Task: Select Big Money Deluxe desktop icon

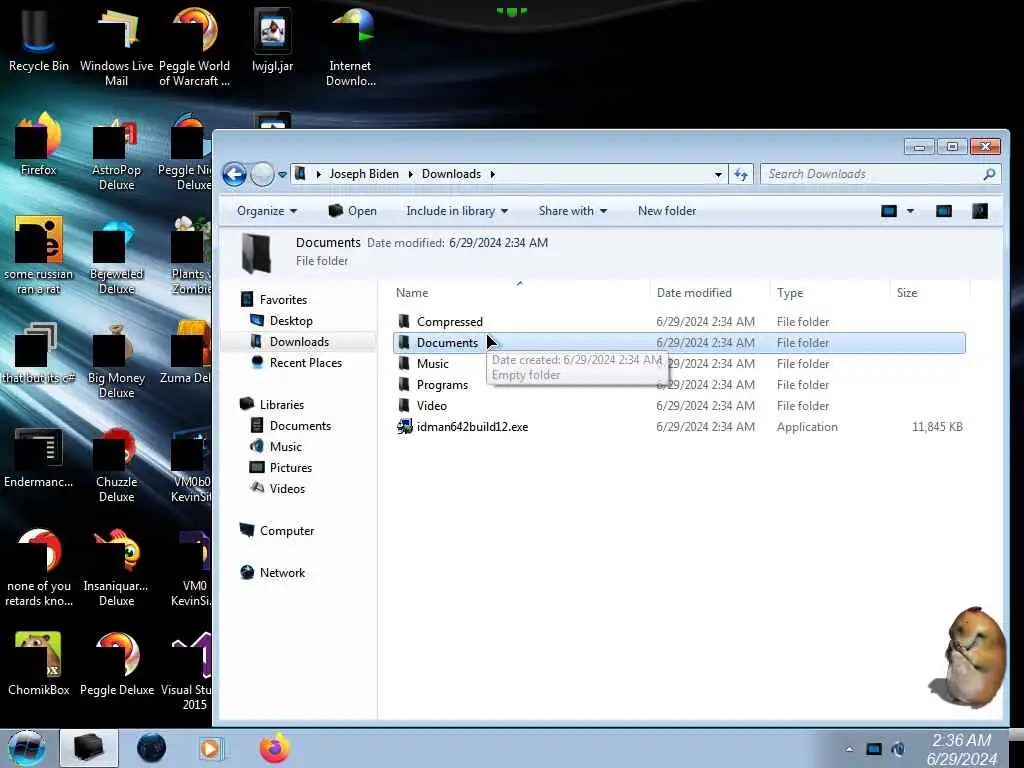Action: click(x=116, y=362)
